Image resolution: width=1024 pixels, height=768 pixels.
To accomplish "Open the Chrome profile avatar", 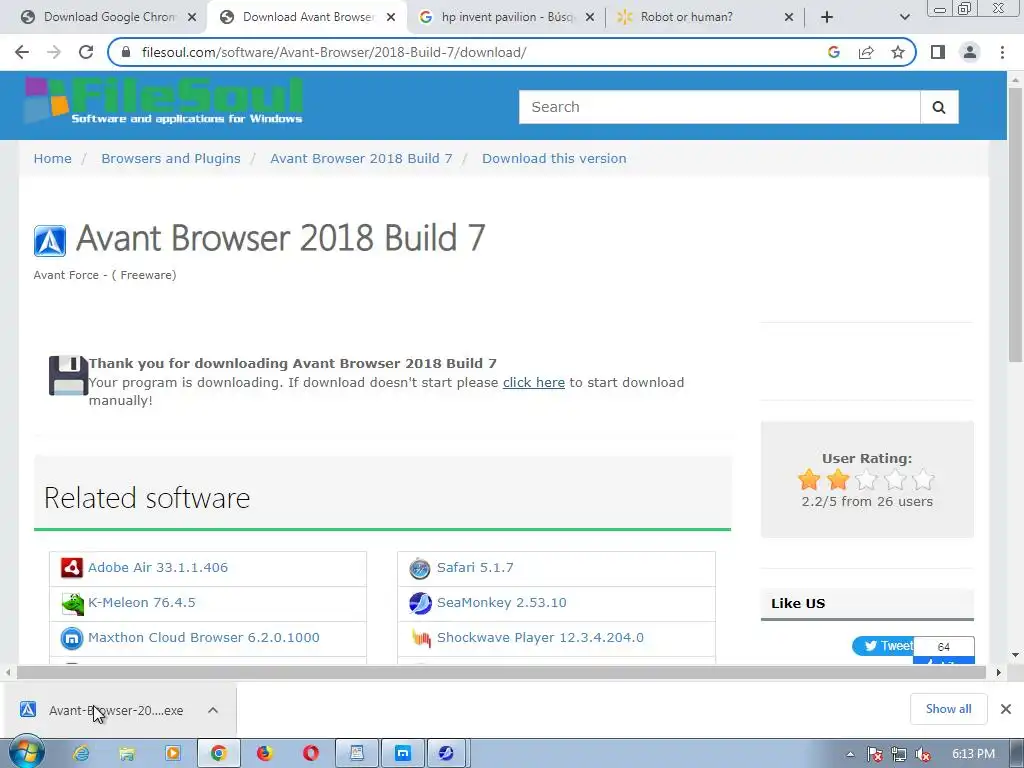I will tap(970, 52).
